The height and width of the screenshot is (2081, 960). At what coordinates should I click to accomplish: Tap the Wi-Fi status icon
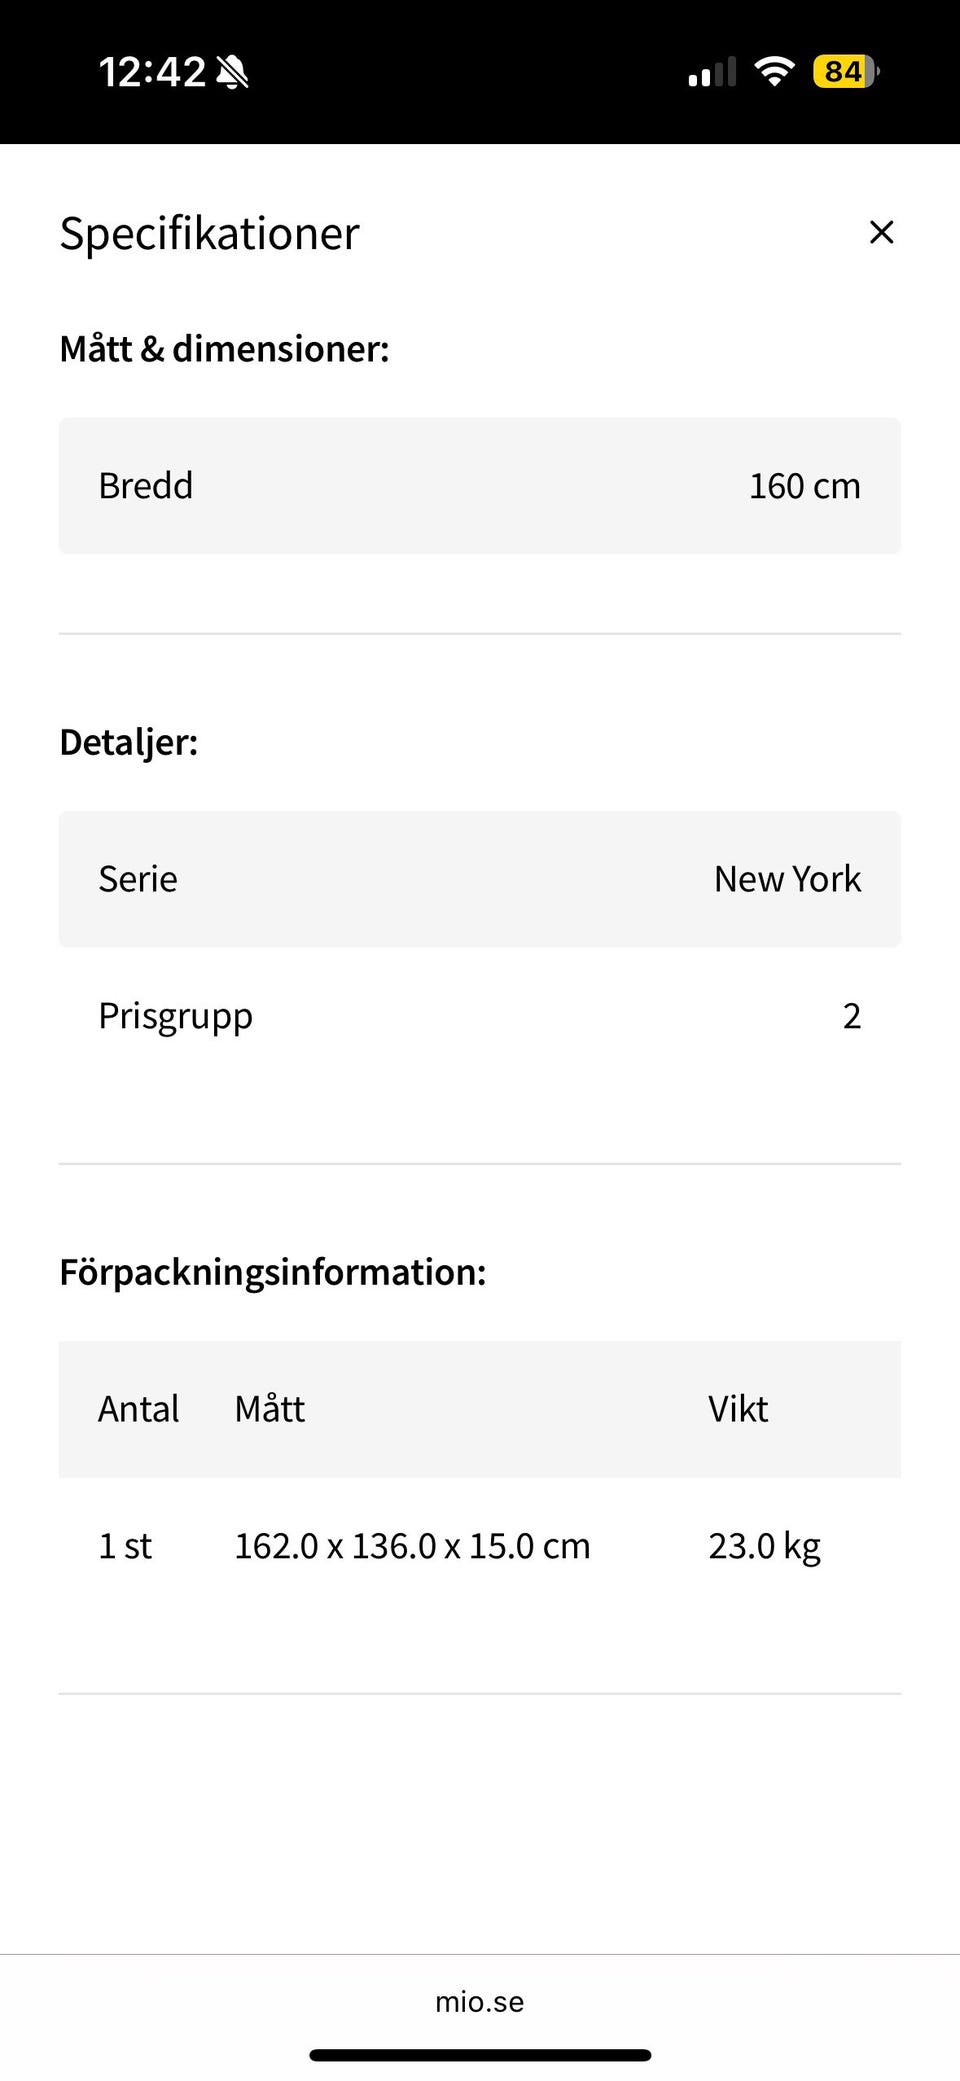pyautogui.click(x=774, y=71)
